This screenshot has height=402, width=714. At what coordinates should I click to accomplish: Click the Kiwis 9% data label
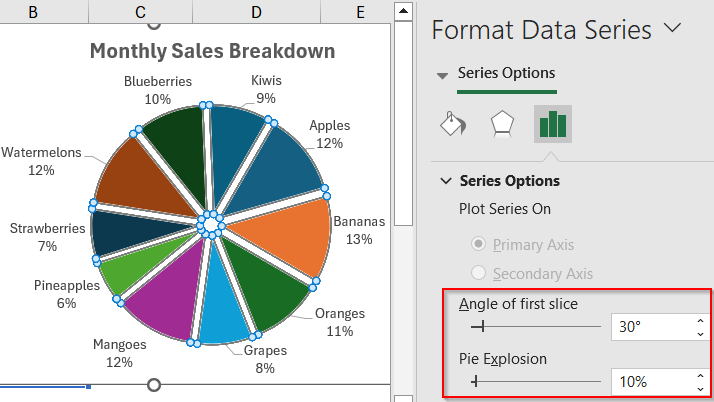(266, 89)
